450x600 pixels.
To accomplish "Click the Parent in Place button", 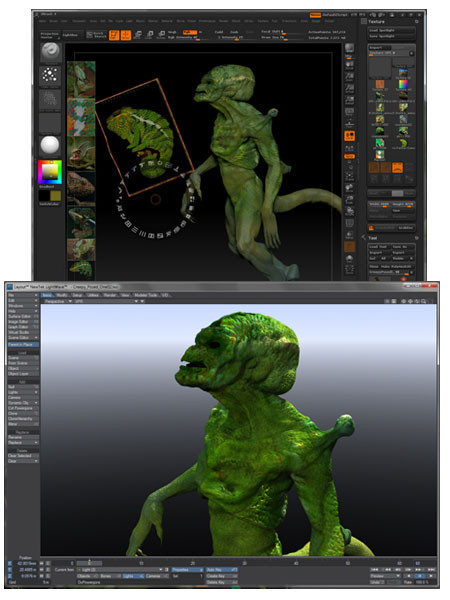I will pyautogui.click(x=23, y=344).
